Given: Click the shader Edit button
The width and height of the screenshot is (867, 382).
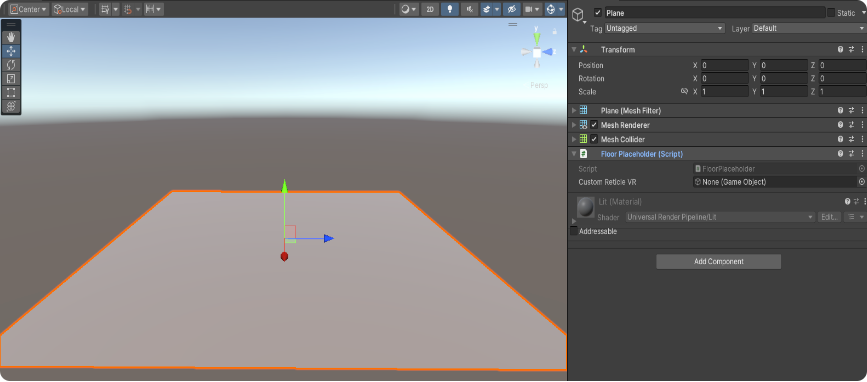Looking at the screenshot, I should point(829,217).
